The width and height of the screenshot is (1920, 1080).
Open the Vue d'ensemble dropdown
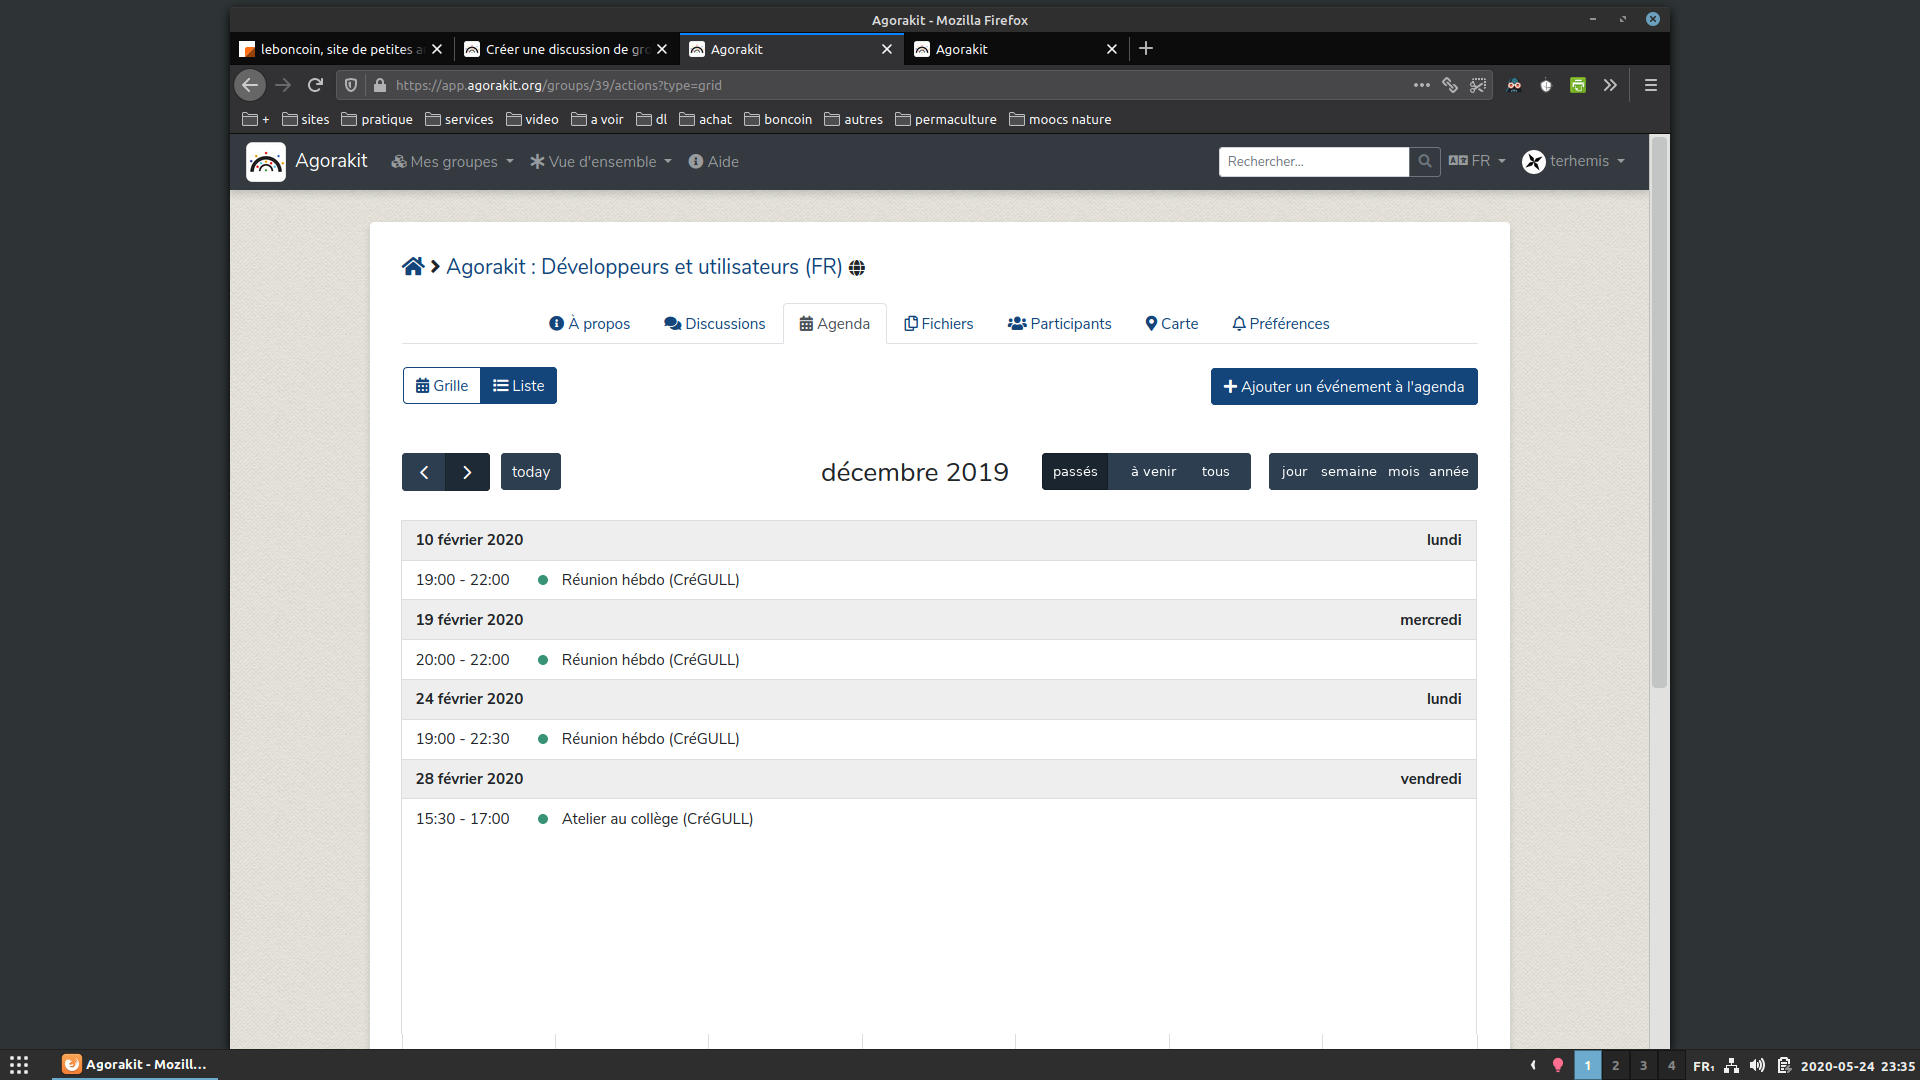[601, 162]
